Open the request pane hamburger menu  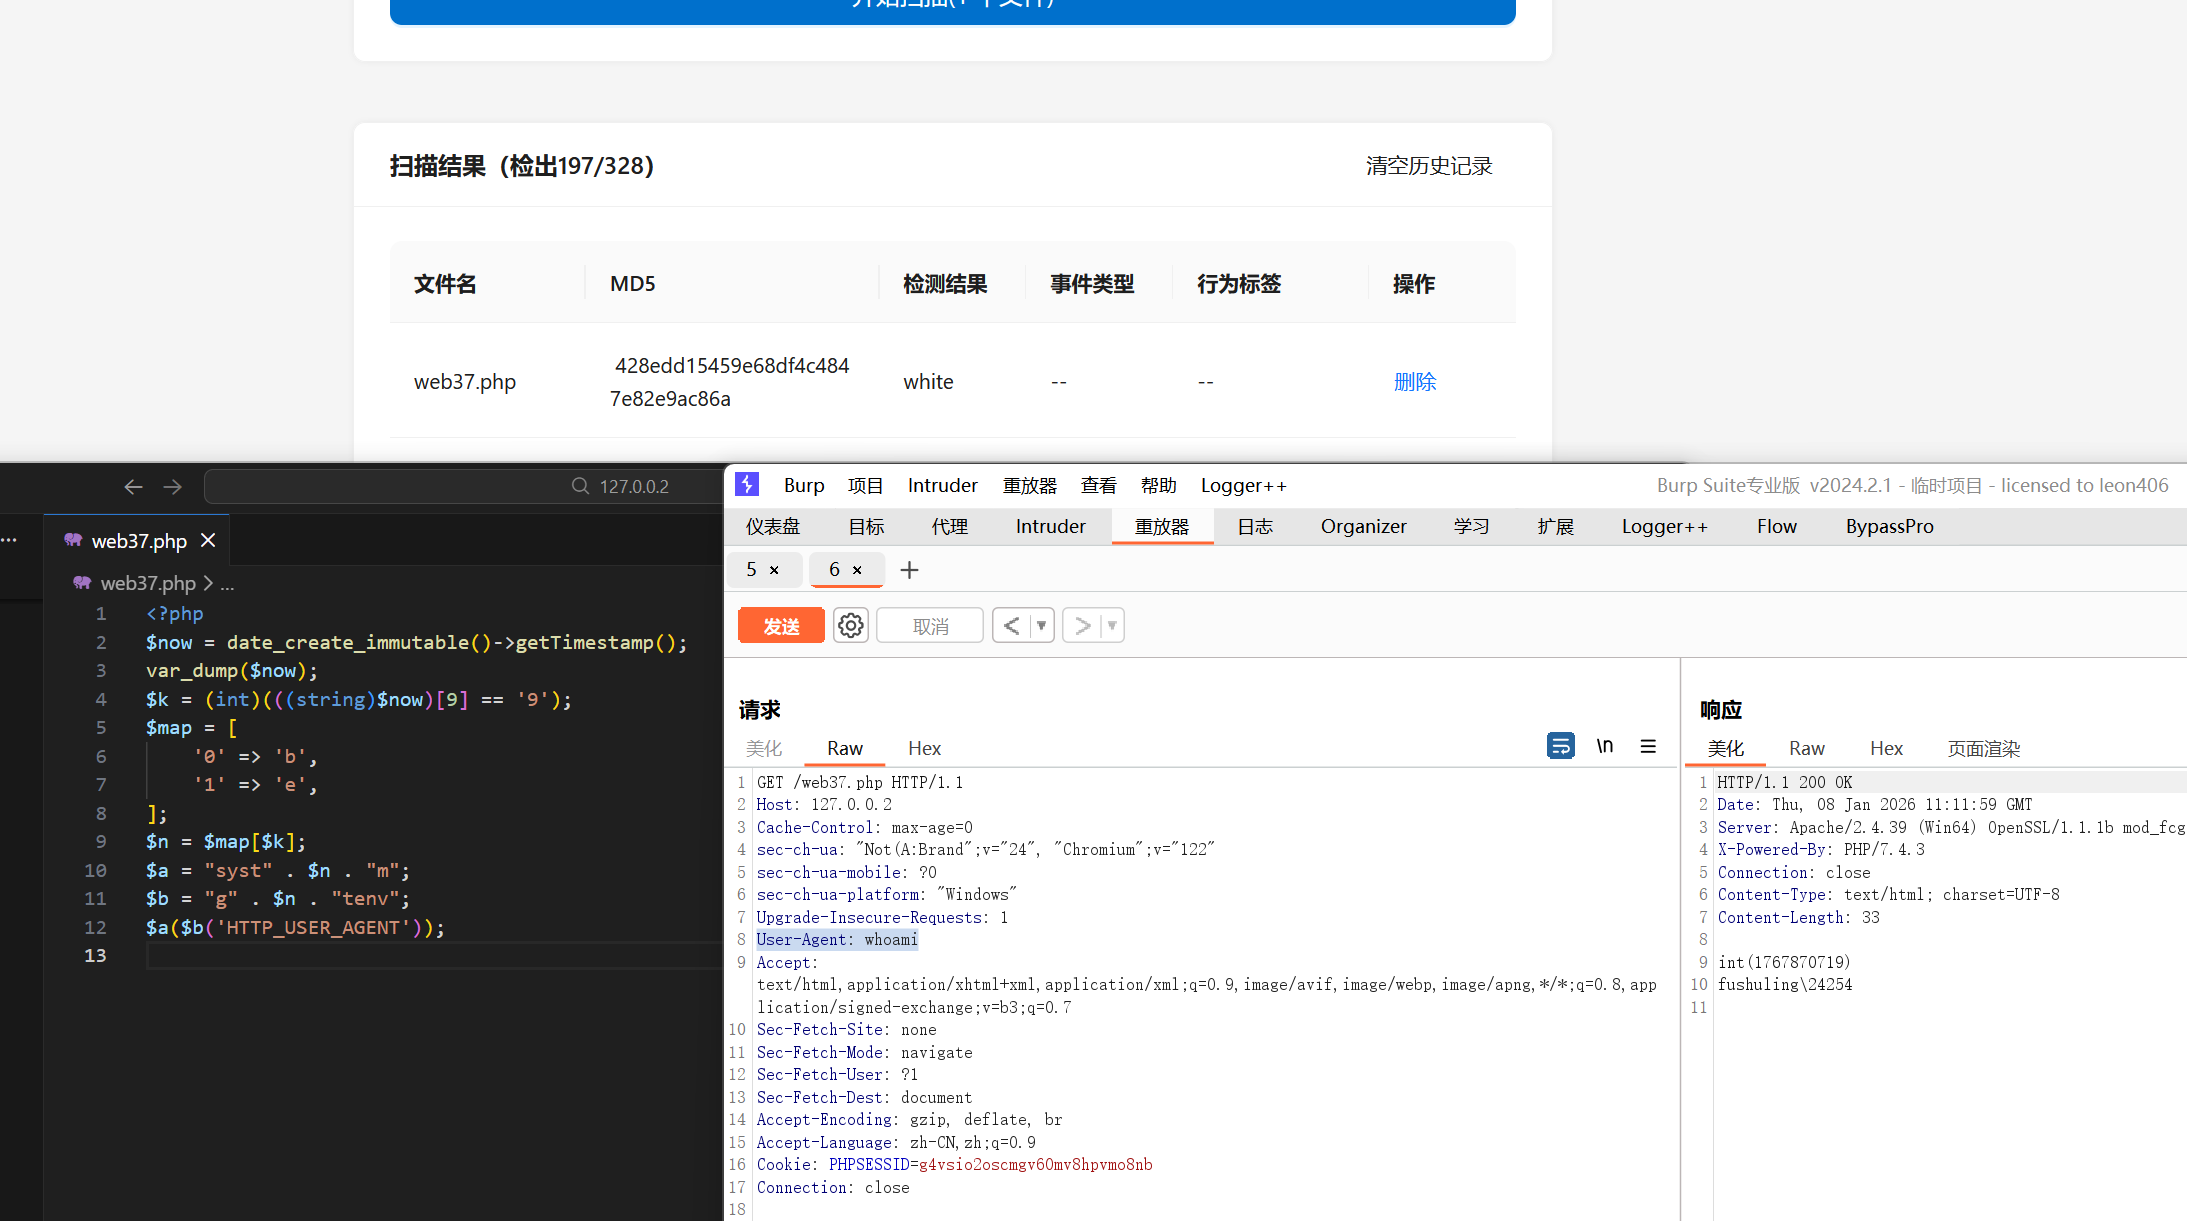click(1648, 746)
